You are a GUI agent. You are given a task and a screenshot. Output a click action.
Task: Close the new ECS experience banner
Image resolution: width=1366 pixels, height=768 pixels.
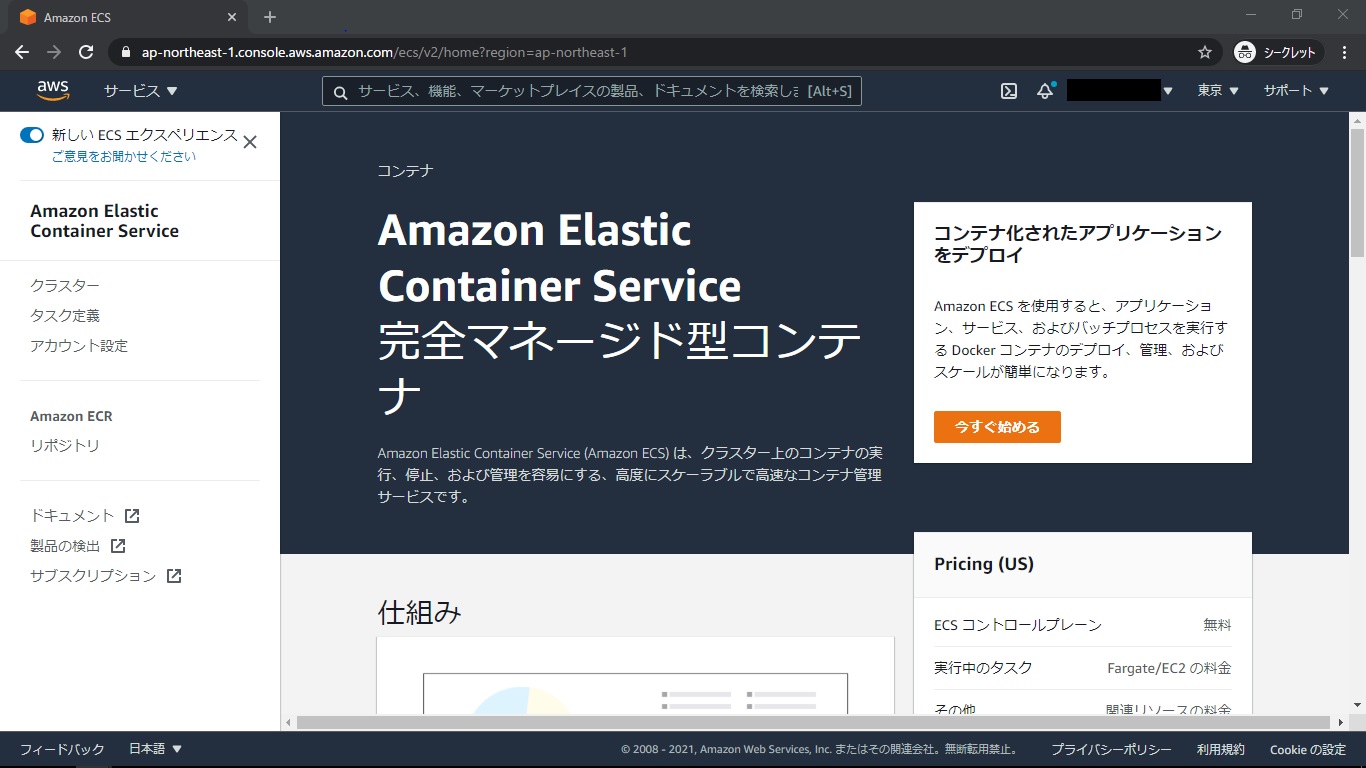click(250, 142)
